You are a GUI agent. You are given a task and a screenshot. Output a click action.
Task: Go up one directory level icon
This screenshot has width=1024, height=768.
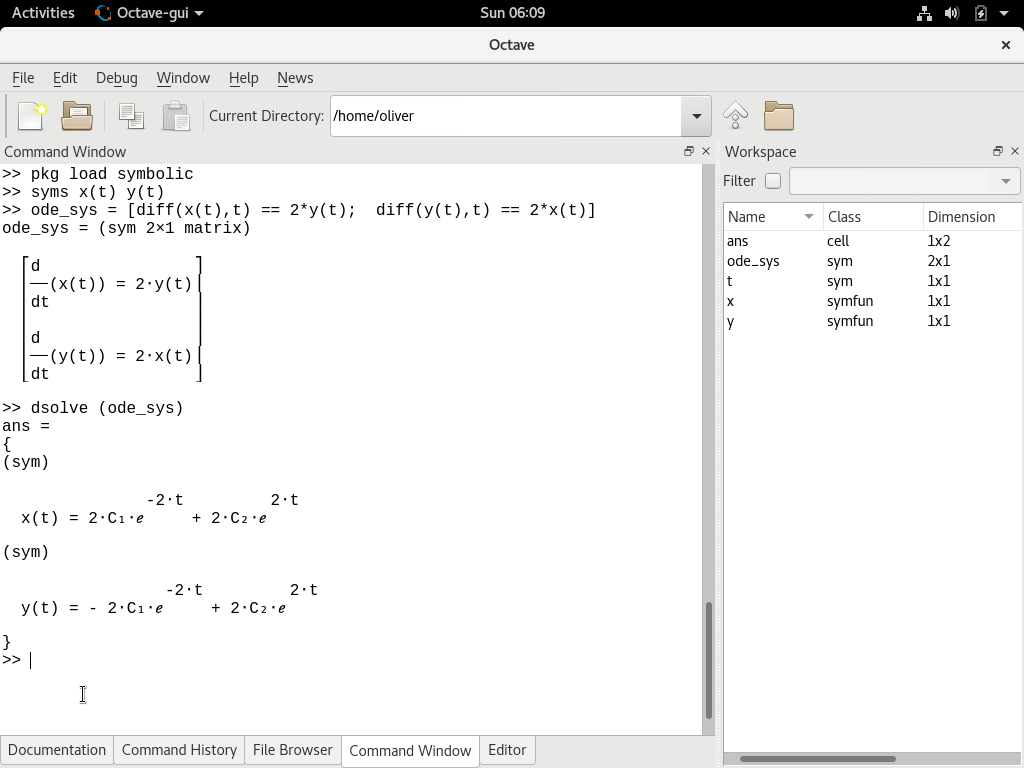pos(735,116)
